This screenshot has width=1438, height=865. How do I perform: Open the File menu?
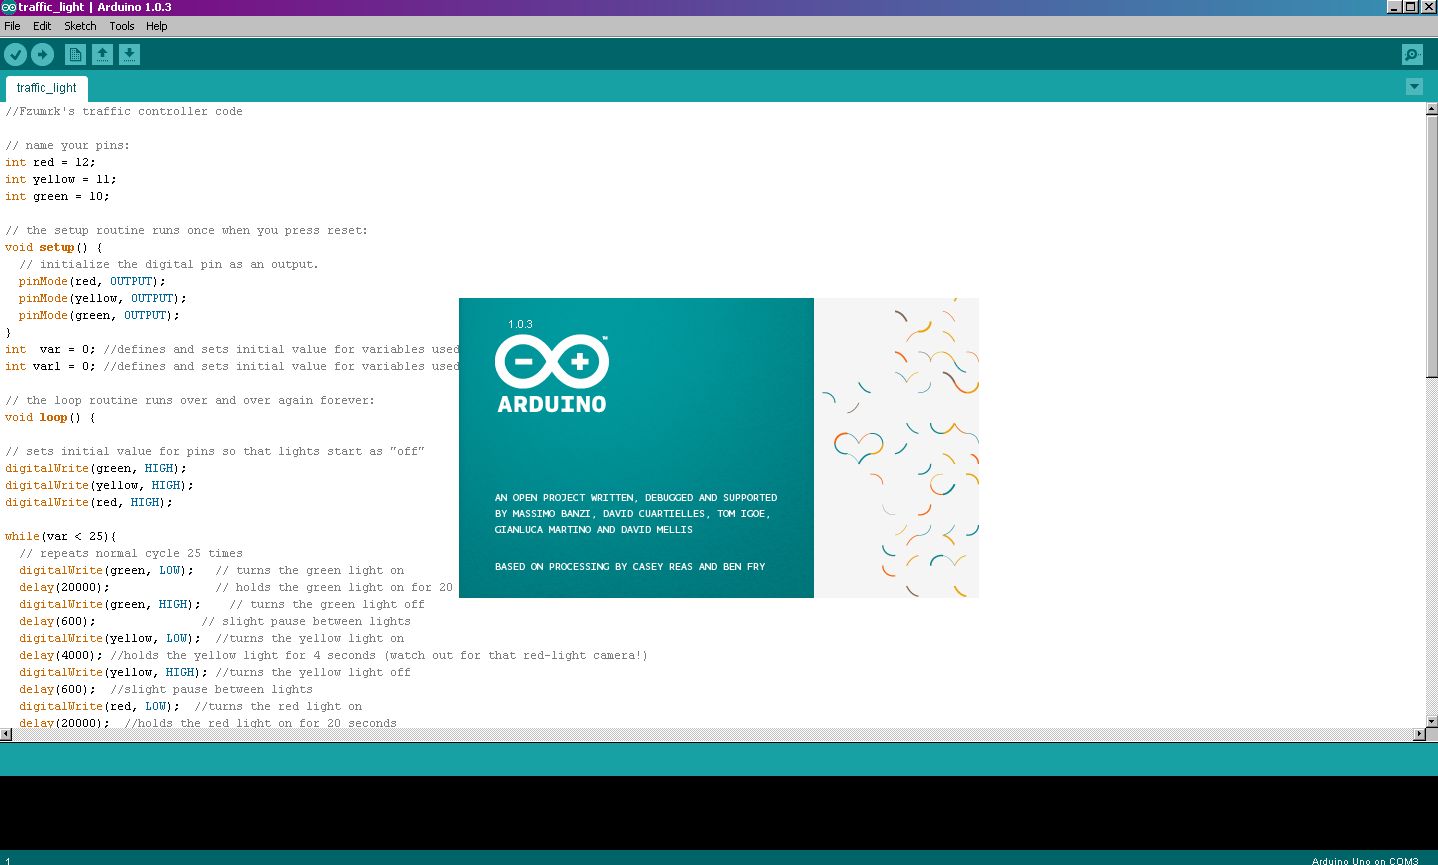point(12,26)
